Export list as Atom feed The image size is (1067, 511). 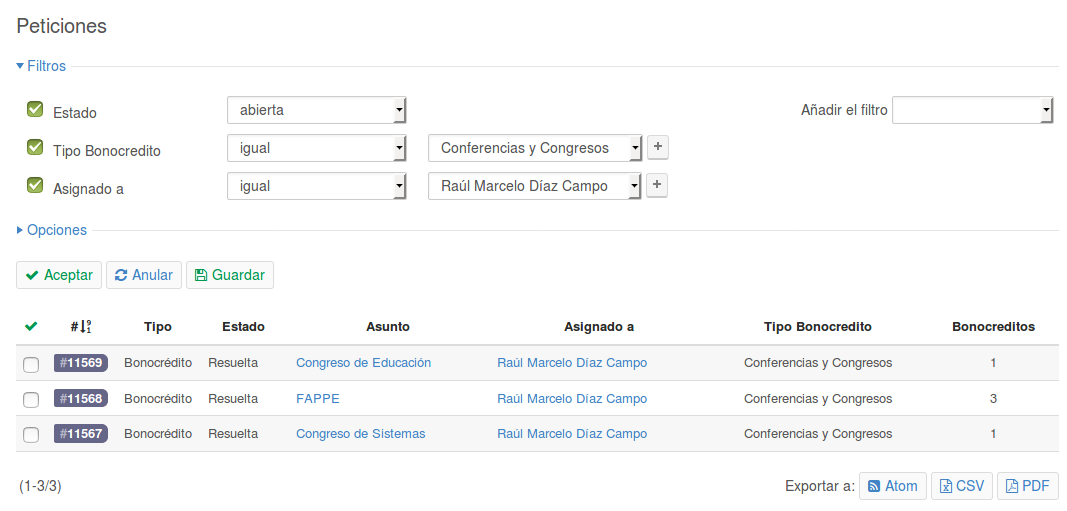893,486
